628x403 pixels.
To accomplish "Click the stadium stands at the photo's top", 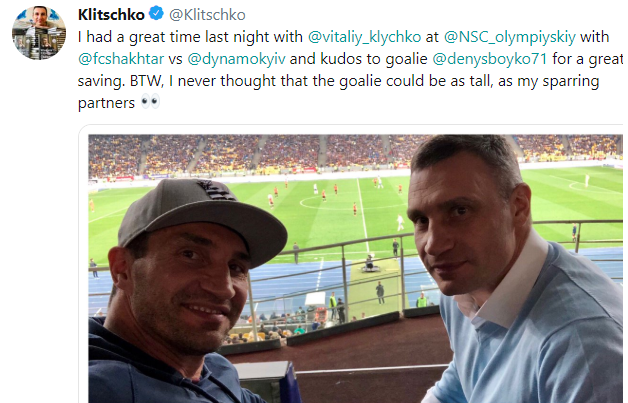I will (250, 150).
